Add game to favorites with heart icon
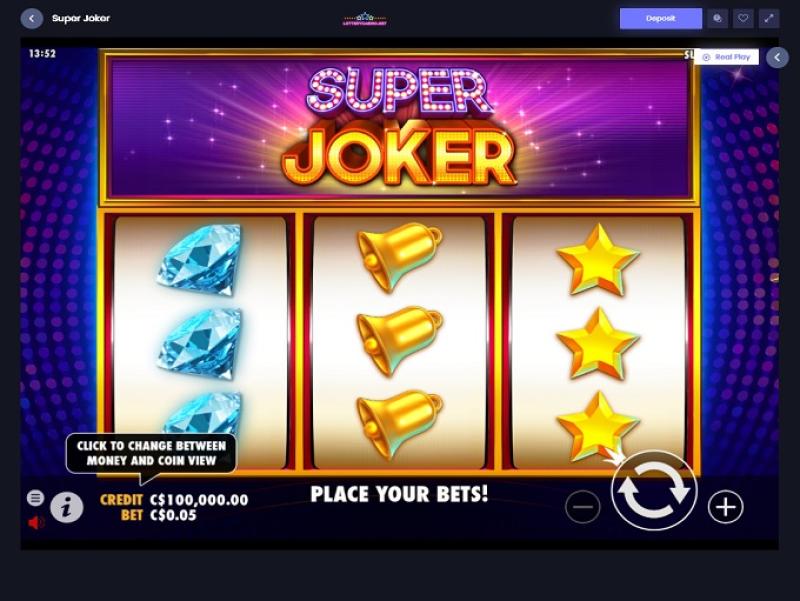Screen dimensions: 800x601 [743, 18]
